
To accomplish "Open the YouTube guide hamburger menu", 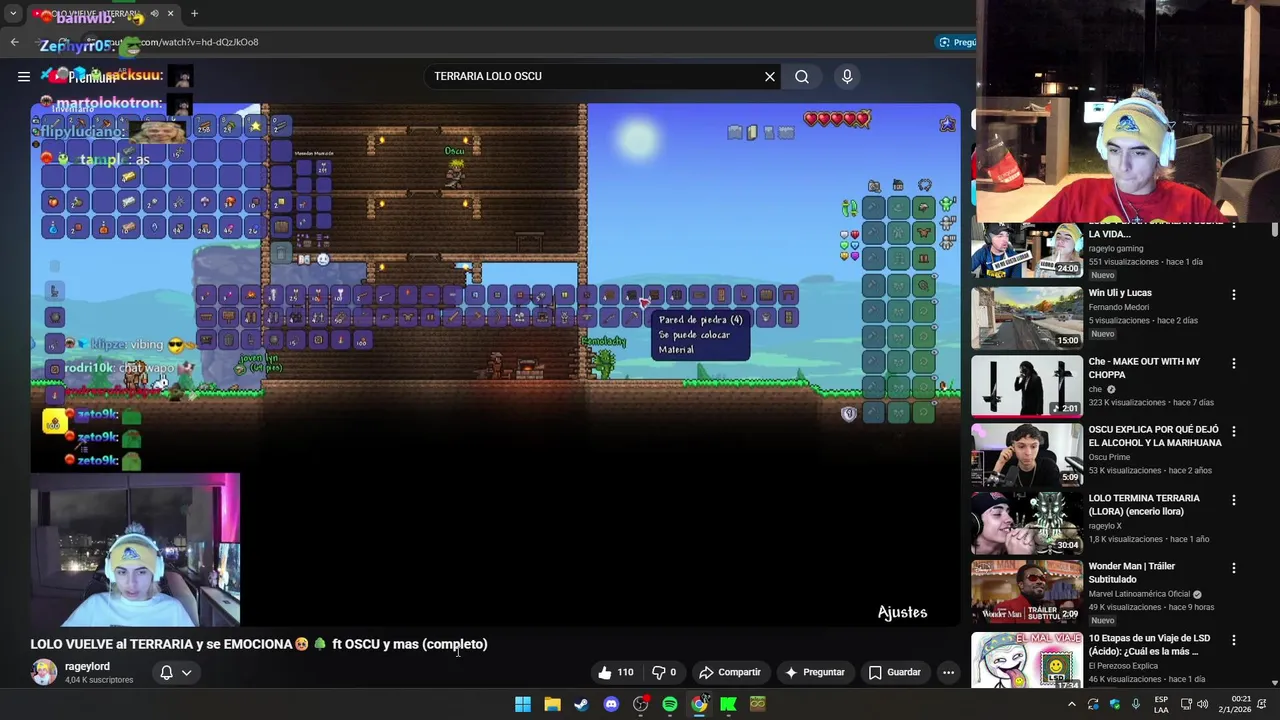I will point(24,76).
